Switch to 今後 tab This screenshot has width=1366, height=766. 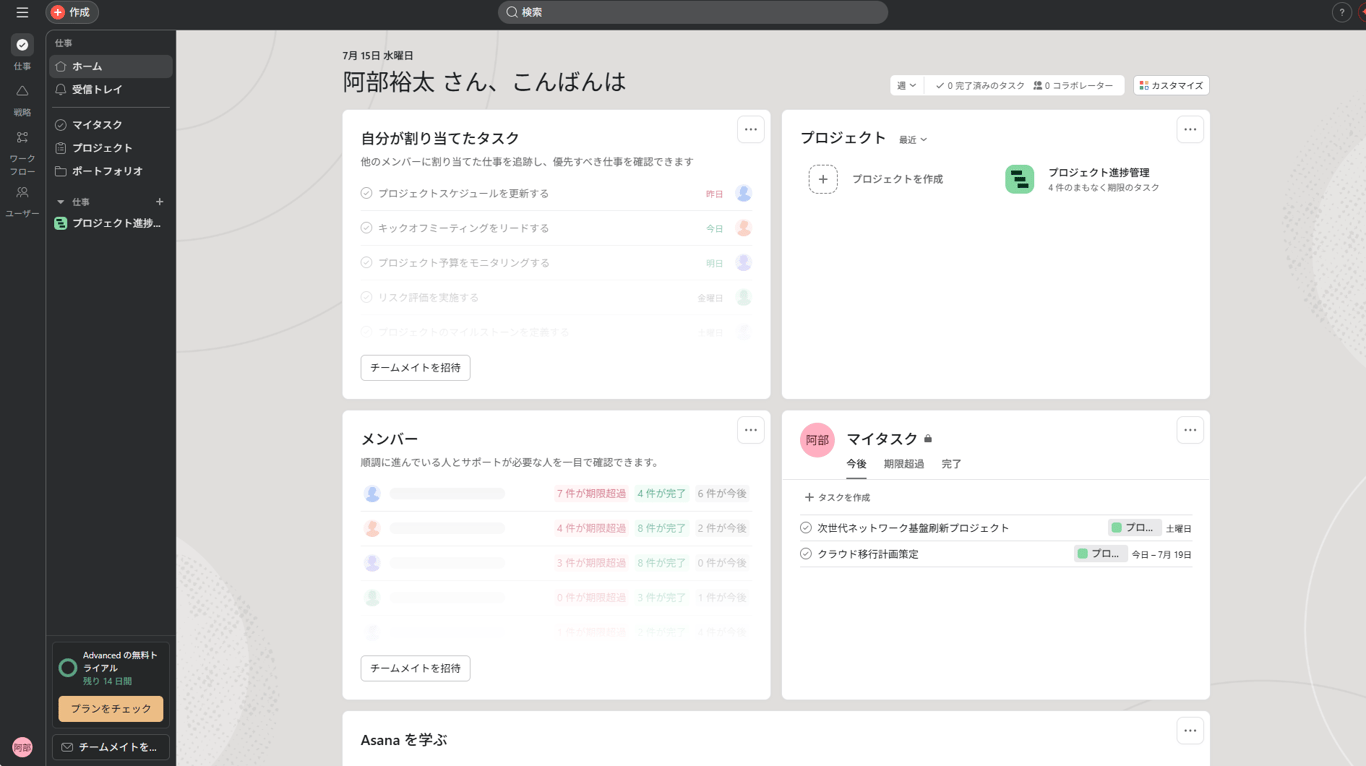pos(856,465)
